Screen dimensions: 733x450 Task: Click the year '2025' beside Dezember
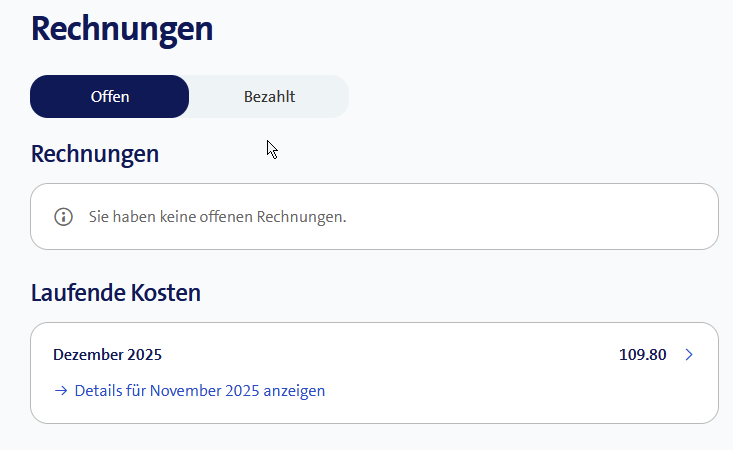(143, 355)
